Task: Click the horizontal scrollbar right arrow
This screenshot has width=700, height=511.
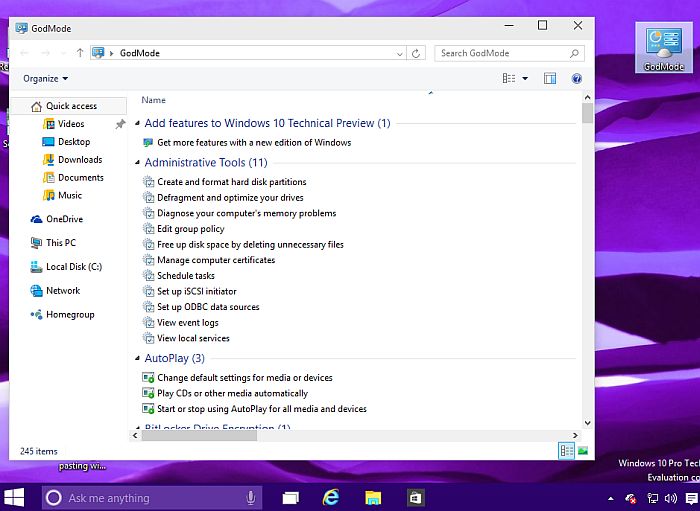Action: pyautogui.click(x=575, y=435)
